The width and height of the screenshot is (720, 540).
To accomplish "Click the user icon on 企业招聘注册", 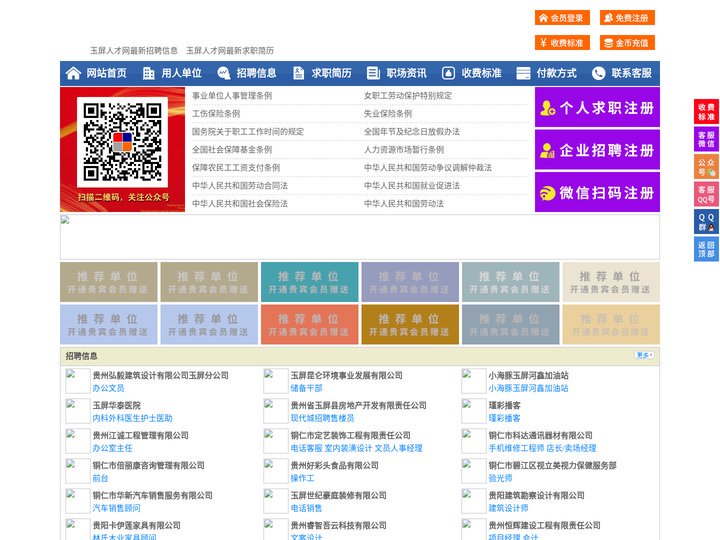I will (547, 150).
